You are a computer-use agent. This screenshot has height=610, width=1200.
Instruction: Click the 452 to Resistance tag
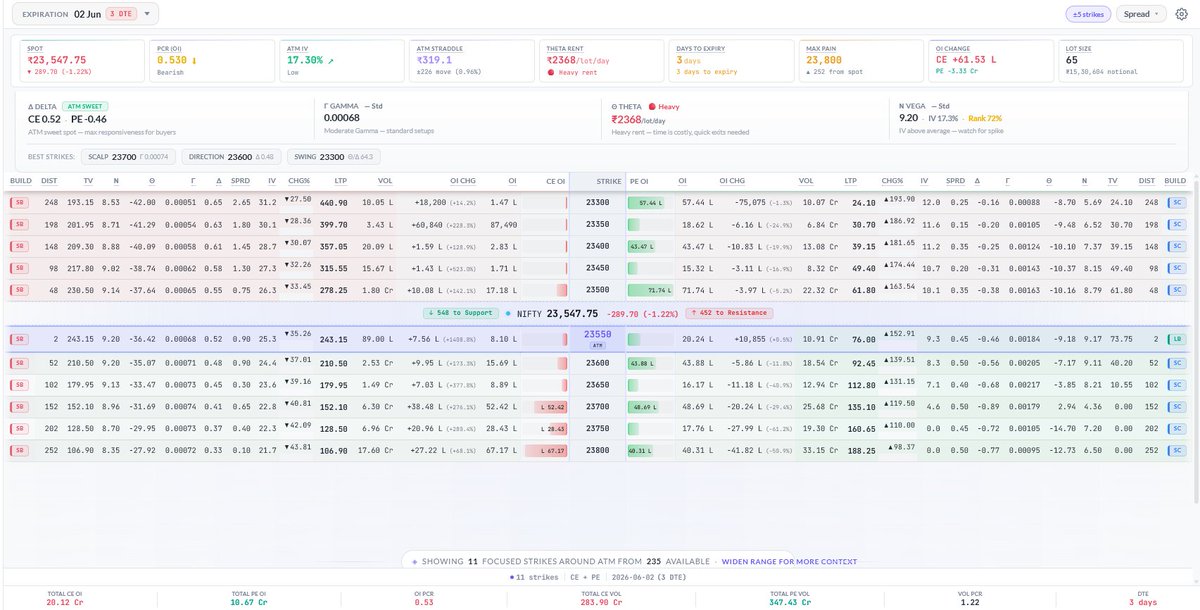[729, 313]
